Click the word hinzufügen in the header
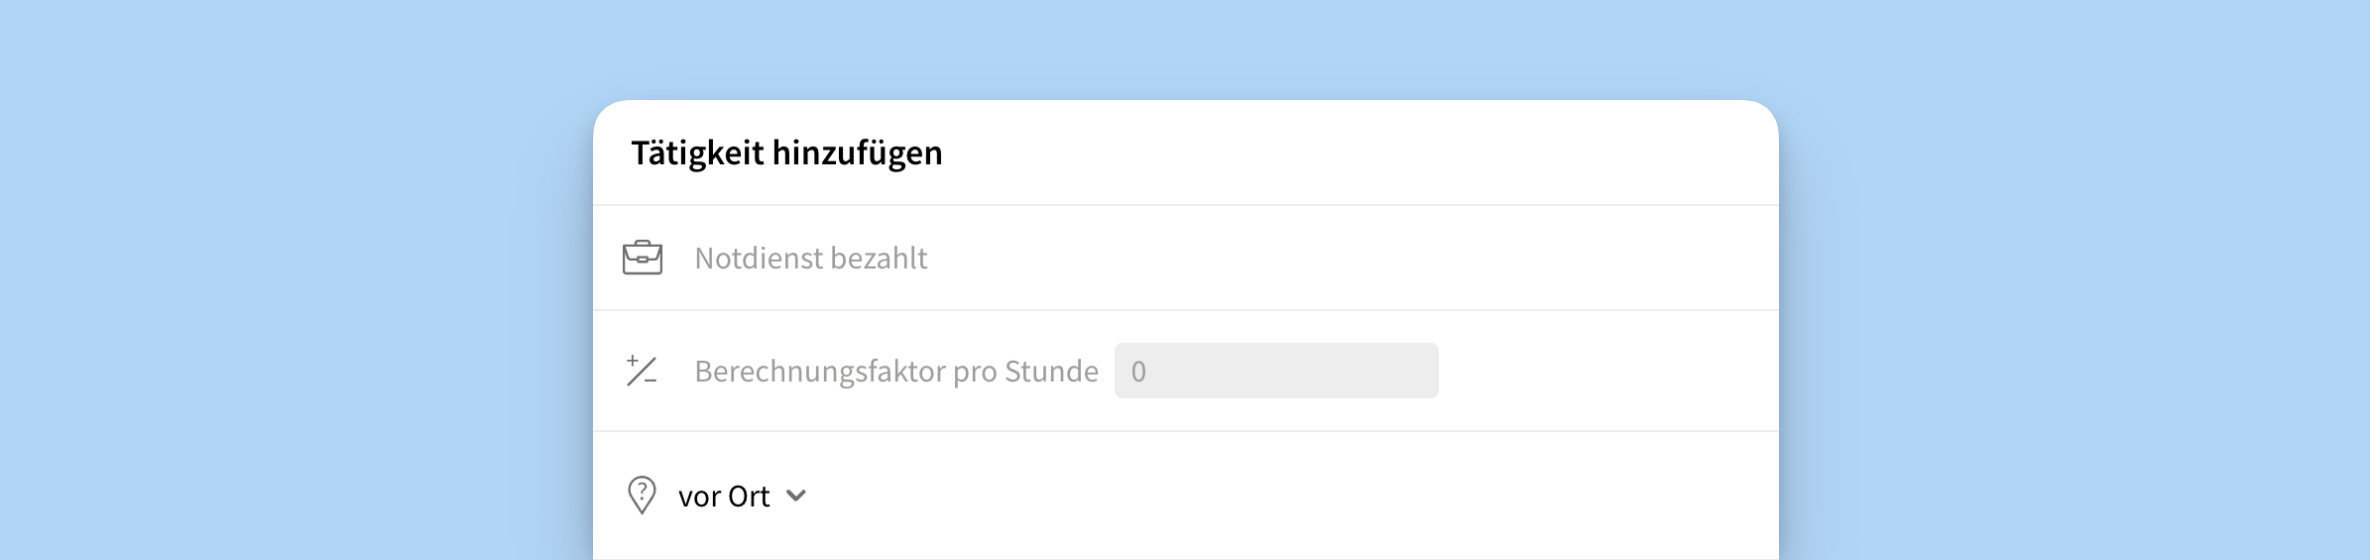Screen dimensions: 2370x560 (857, 153)
